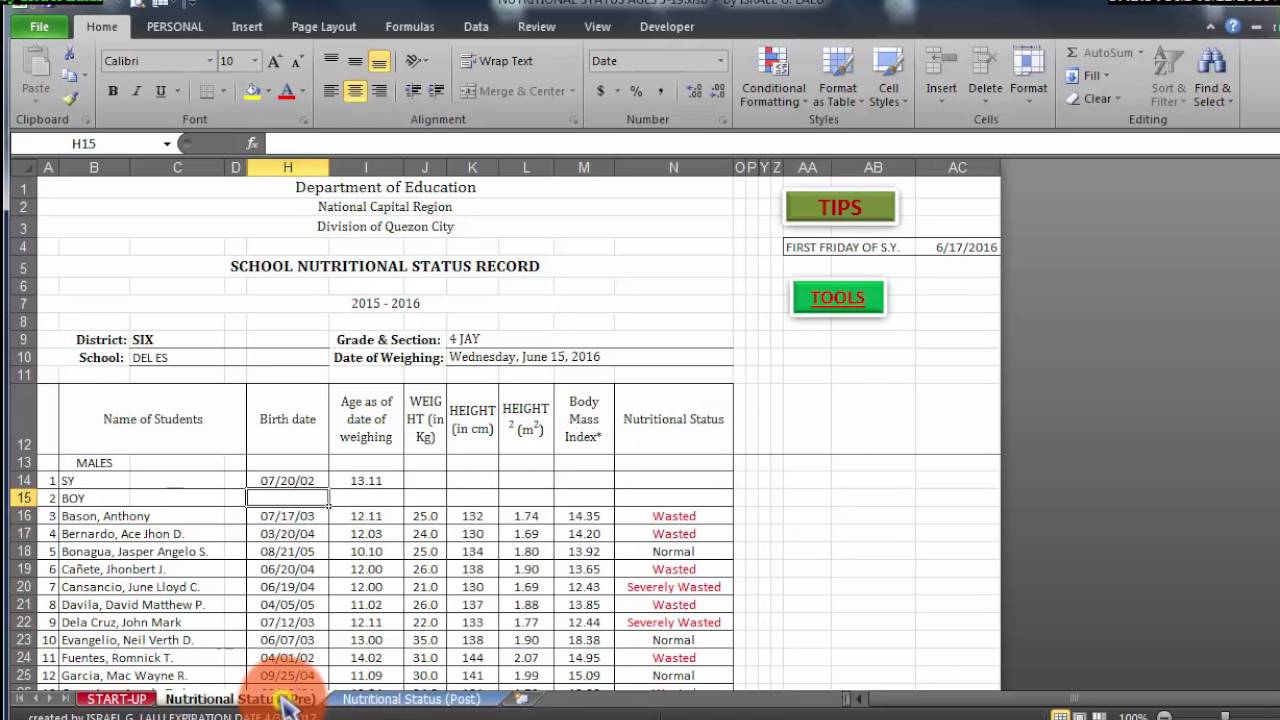Click Increase Decimal icon
The width and height of the screenshot is (1280, 720).
(694, 91)
